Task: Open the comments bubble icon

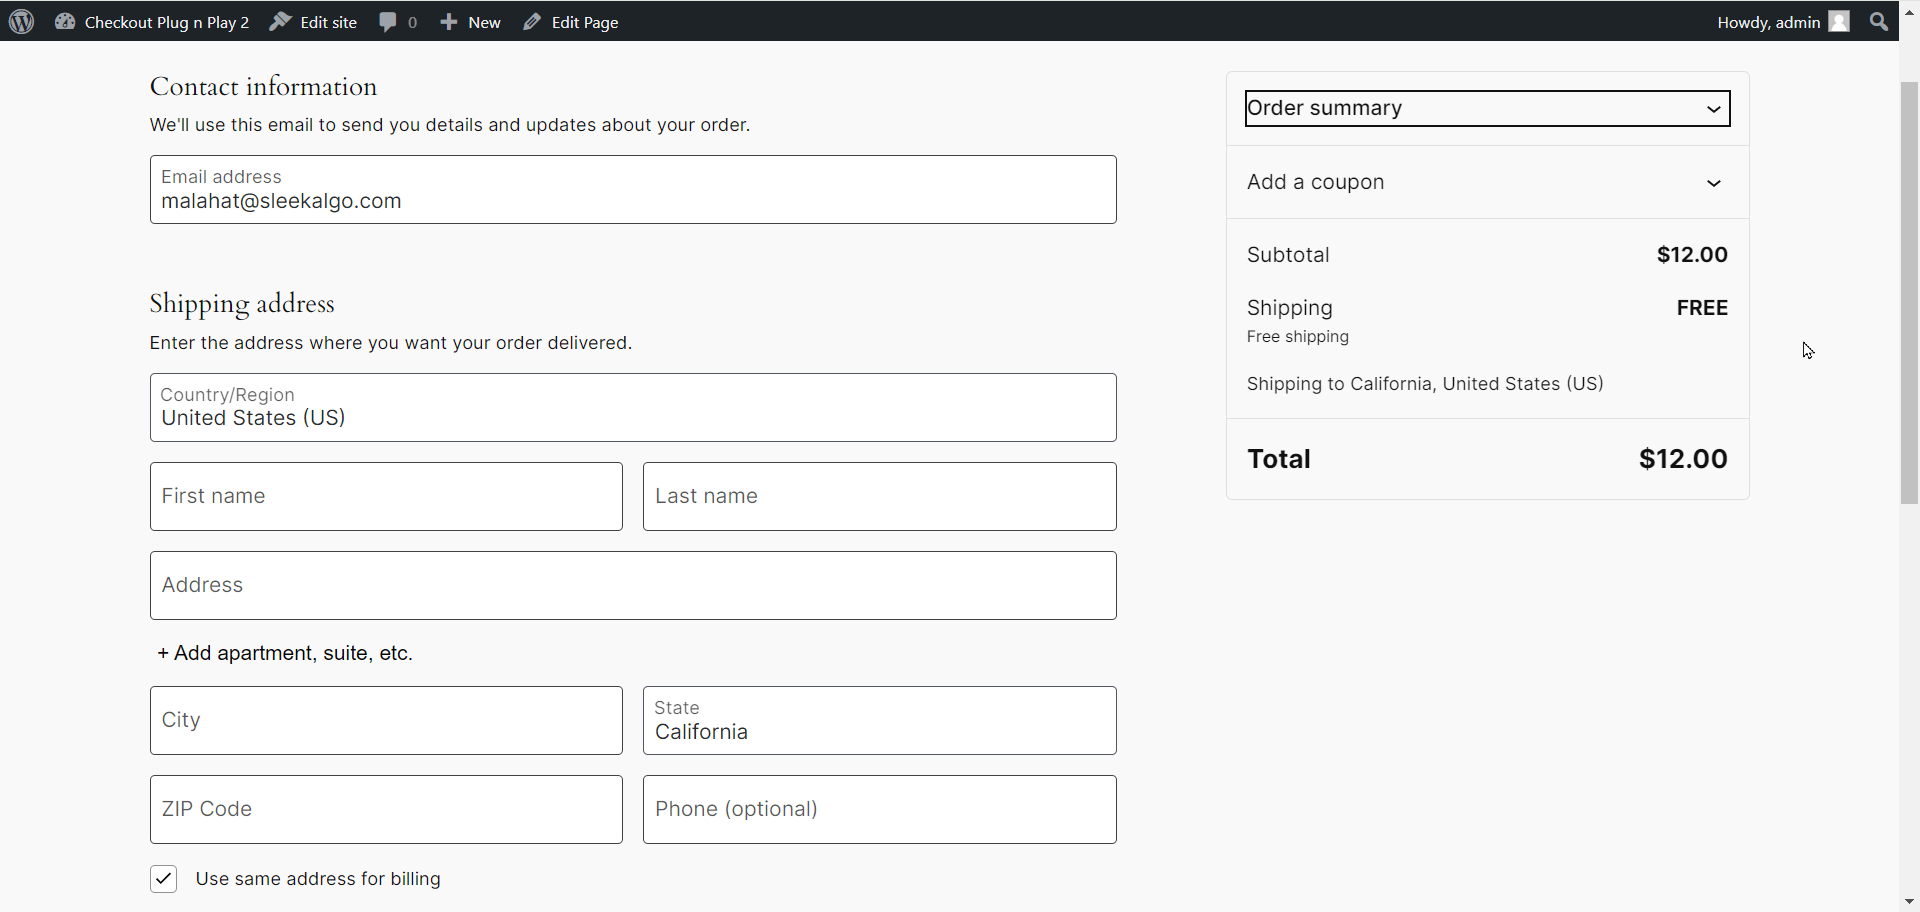Action: click(x=388, y=21)
